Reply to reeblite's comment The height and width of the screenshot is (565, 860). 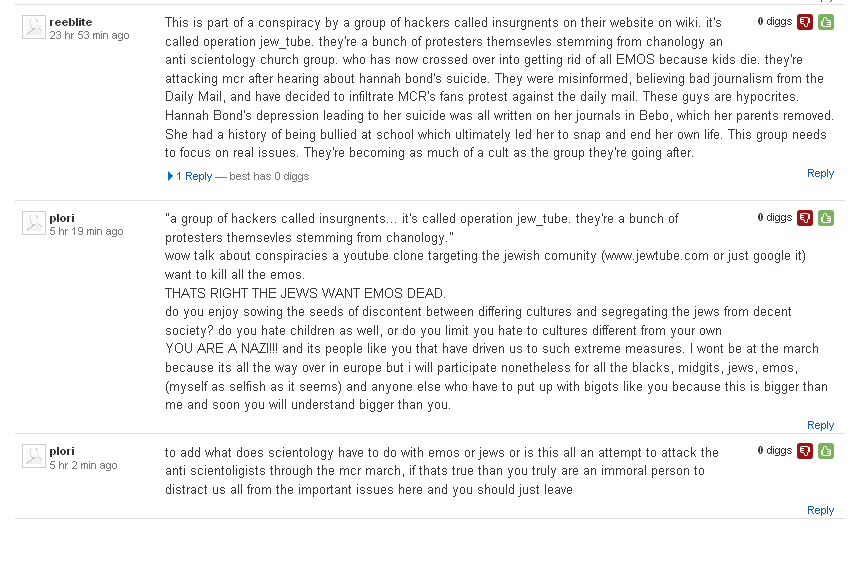pyautogui.click(x=820, y=173)
